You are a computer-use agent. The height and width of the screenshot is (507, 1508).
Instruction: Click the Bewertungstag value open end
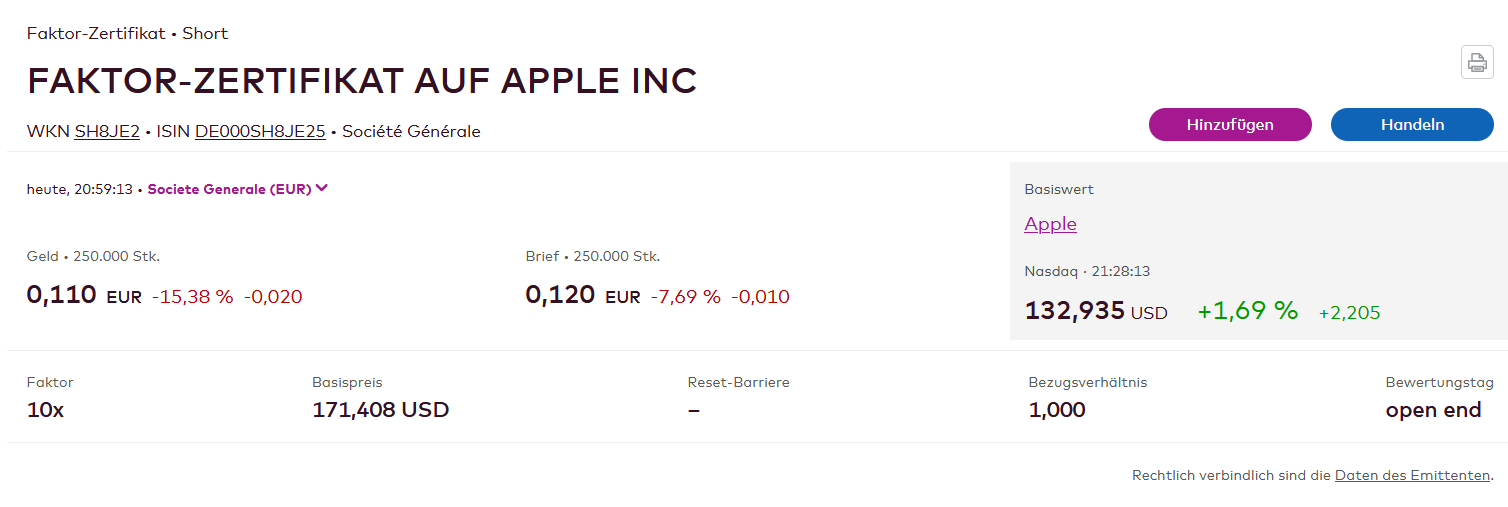coord(1433,410)
